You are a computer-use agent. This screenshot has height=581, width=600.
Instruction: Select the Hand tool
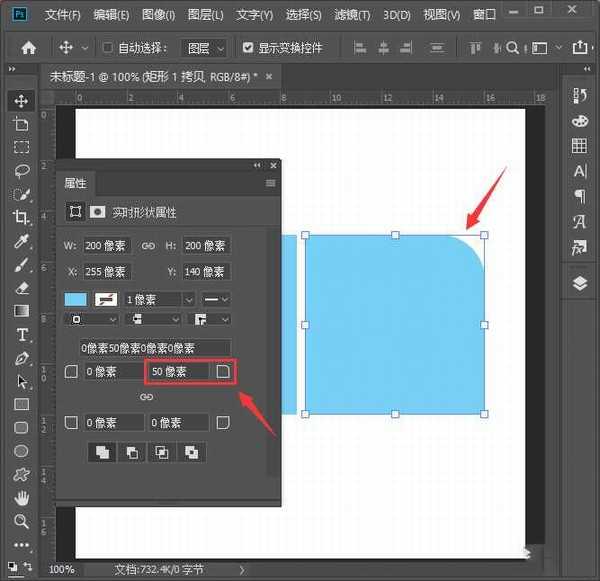point(21,497)
